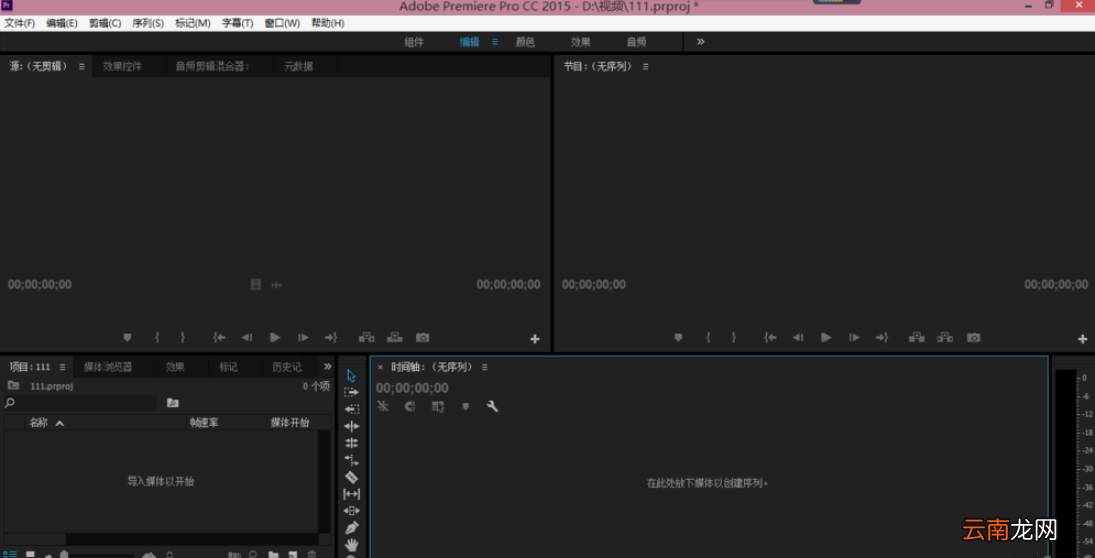
Task: Go to Out point in Source monitor
Action: (331, 337)
